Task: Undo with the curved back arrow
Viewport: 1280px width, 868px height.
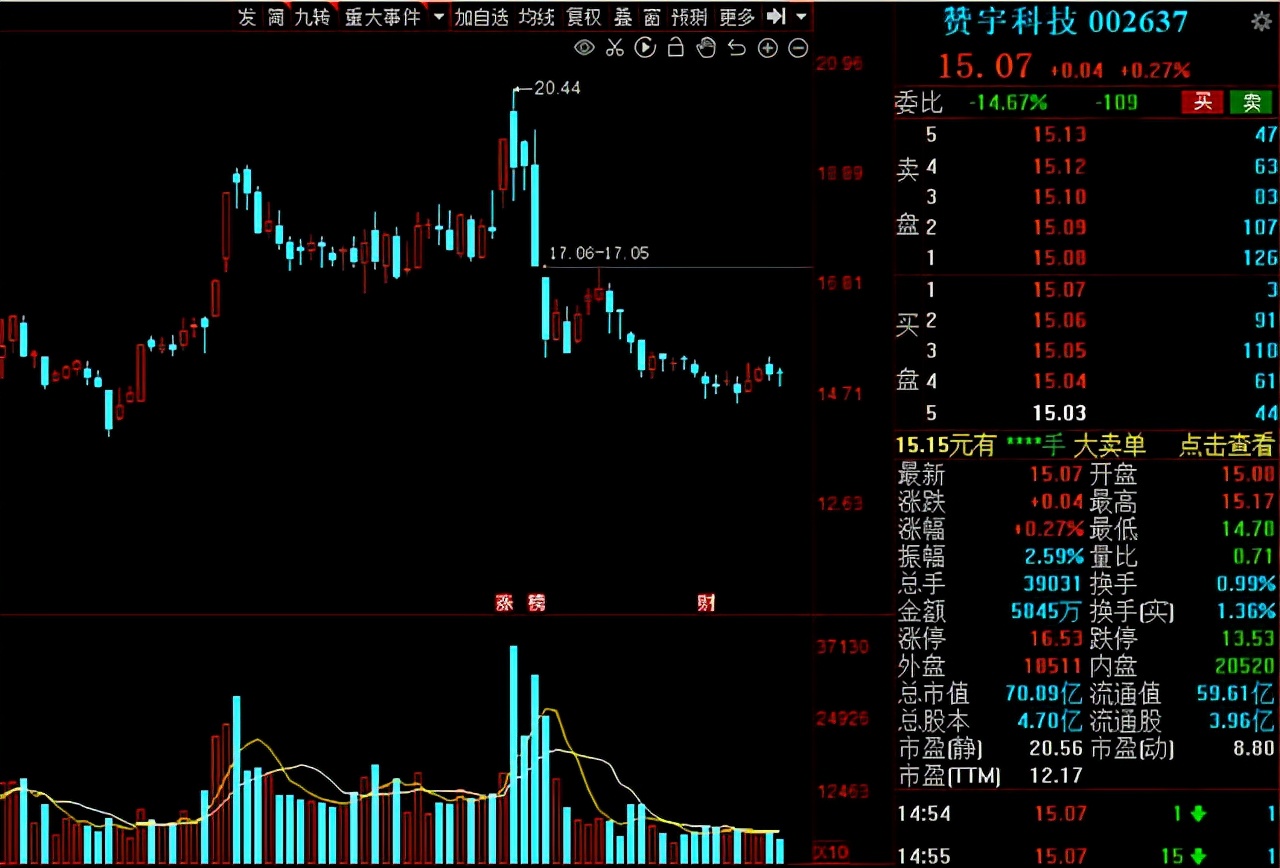Action: [x=737, y=48]
